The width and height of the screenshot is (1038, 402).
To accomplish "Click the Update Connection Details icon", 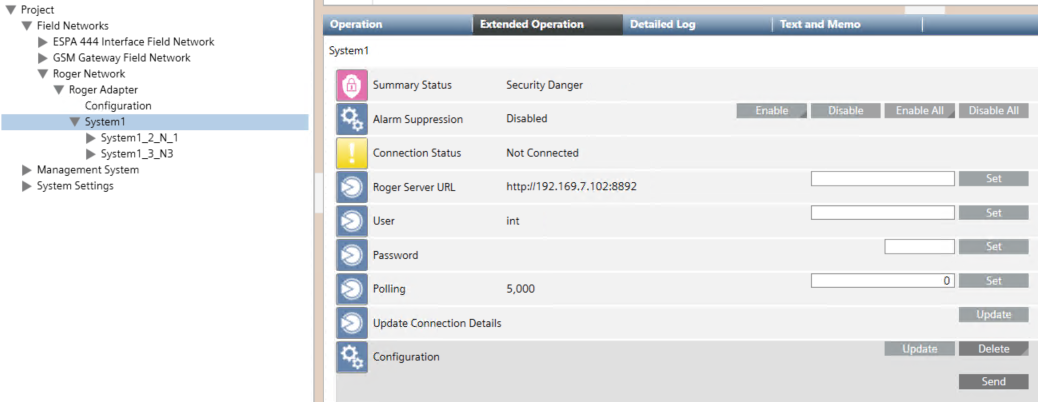I will pyautogui.click(x=351, y=323).
